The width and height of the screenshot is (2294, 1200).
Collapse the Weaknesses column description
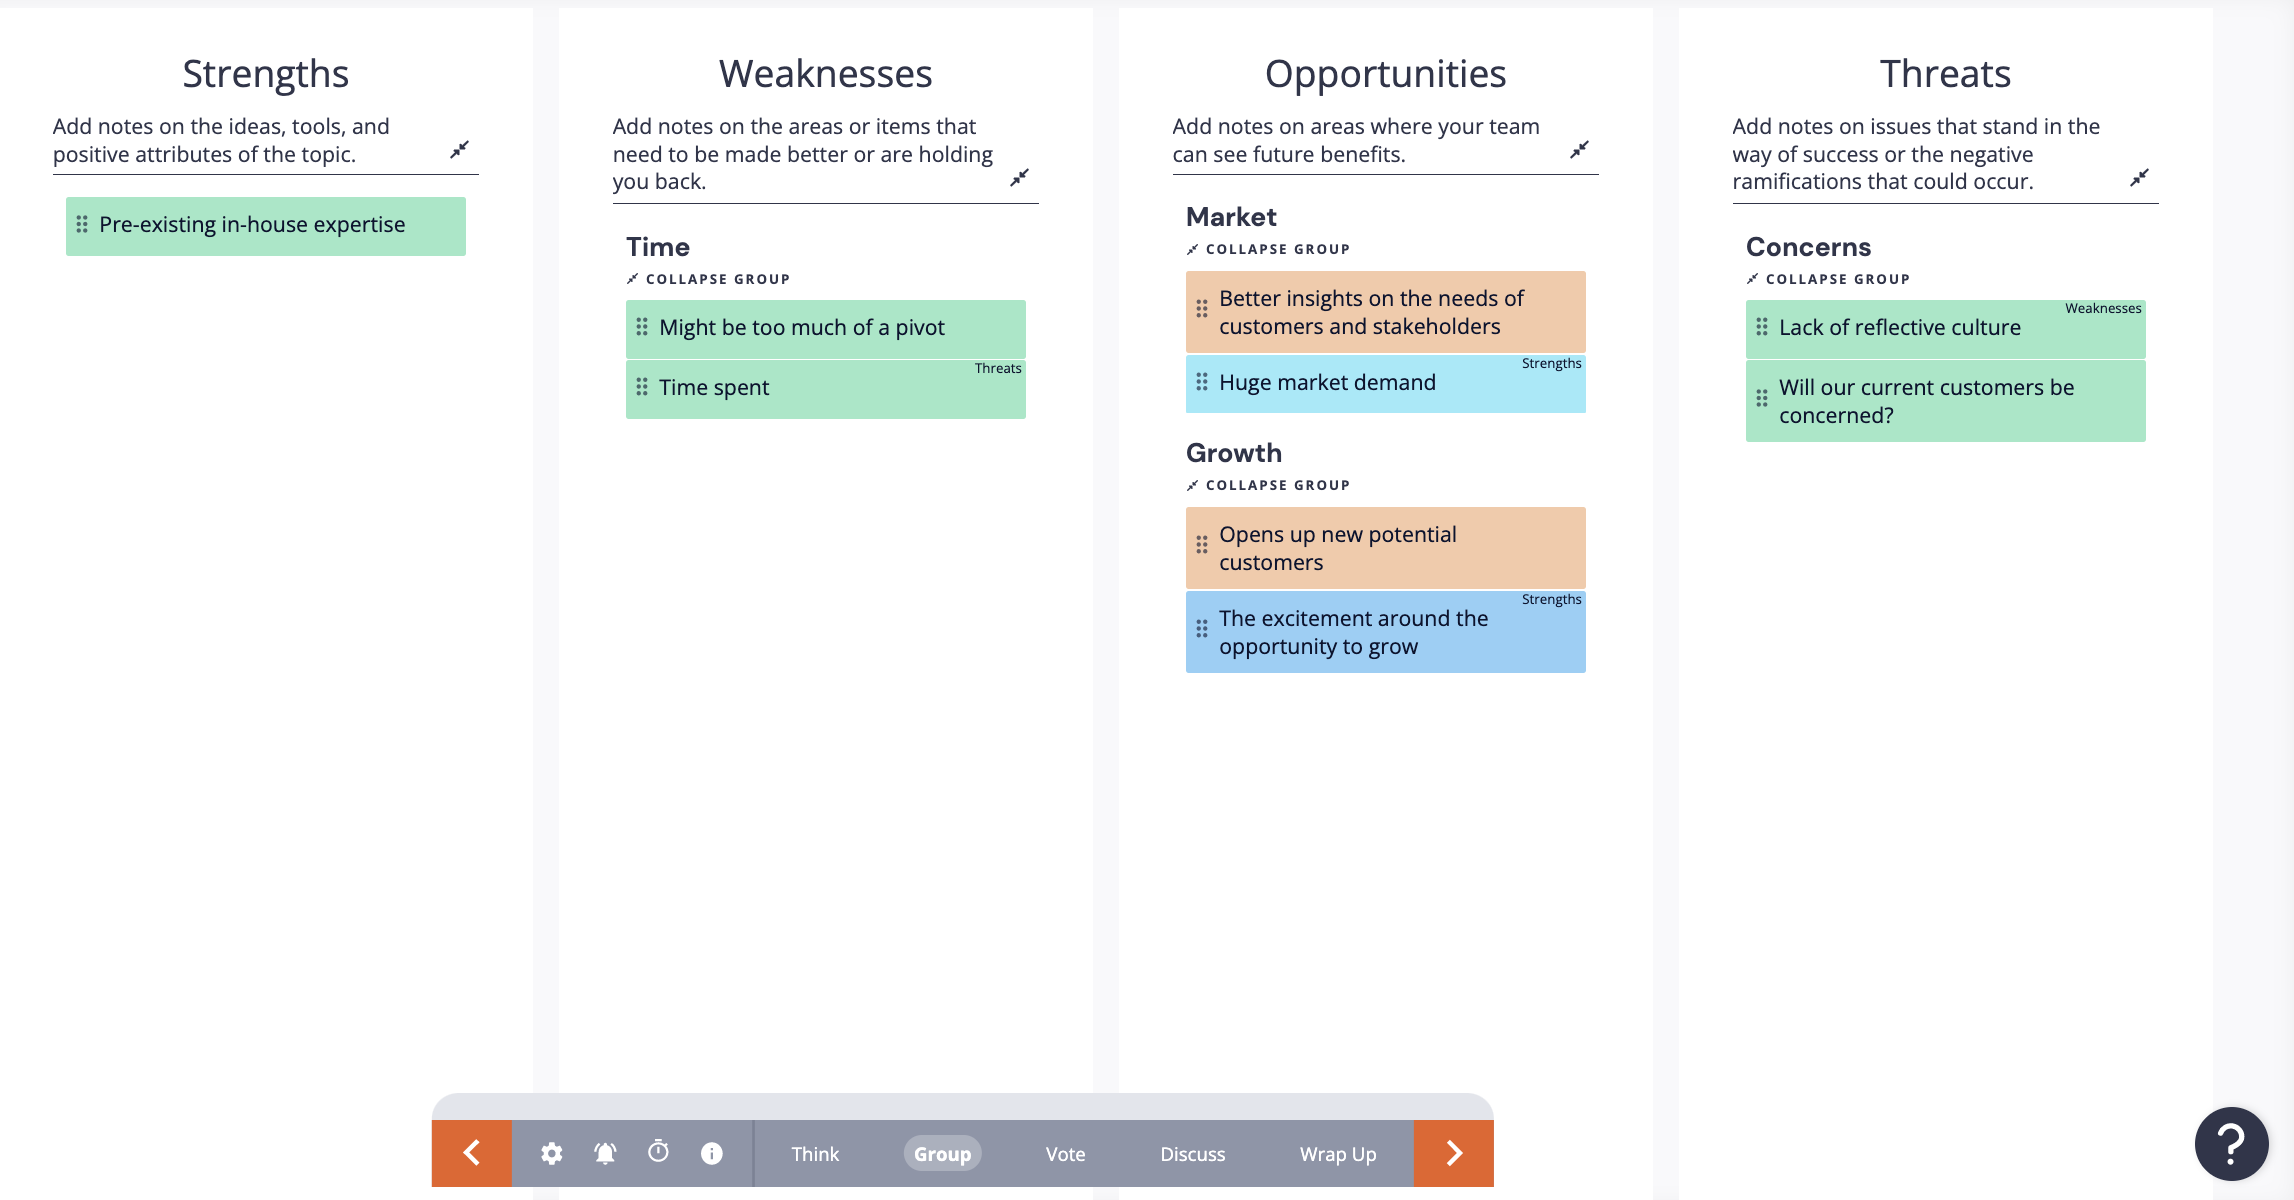[x=1021, y=178]
